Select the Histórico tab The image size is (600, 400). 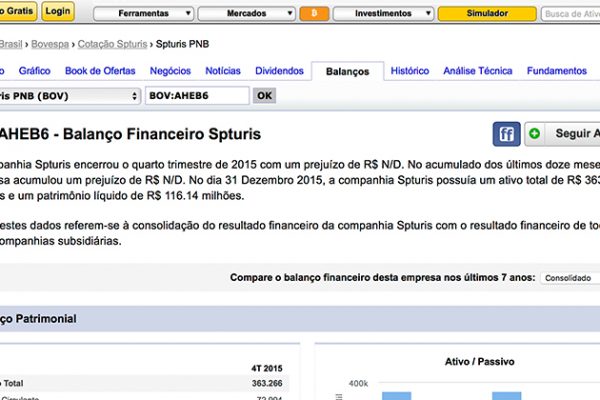(410, 71)
